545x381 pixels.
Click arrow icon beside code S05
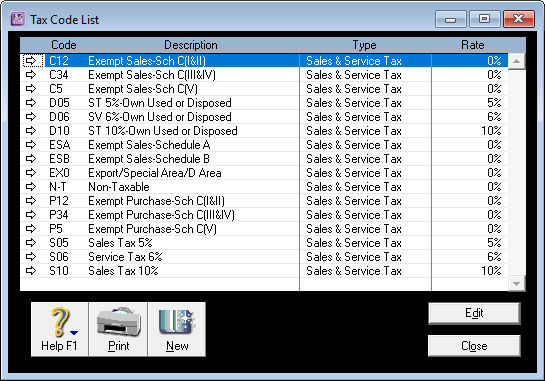(31, 243)
